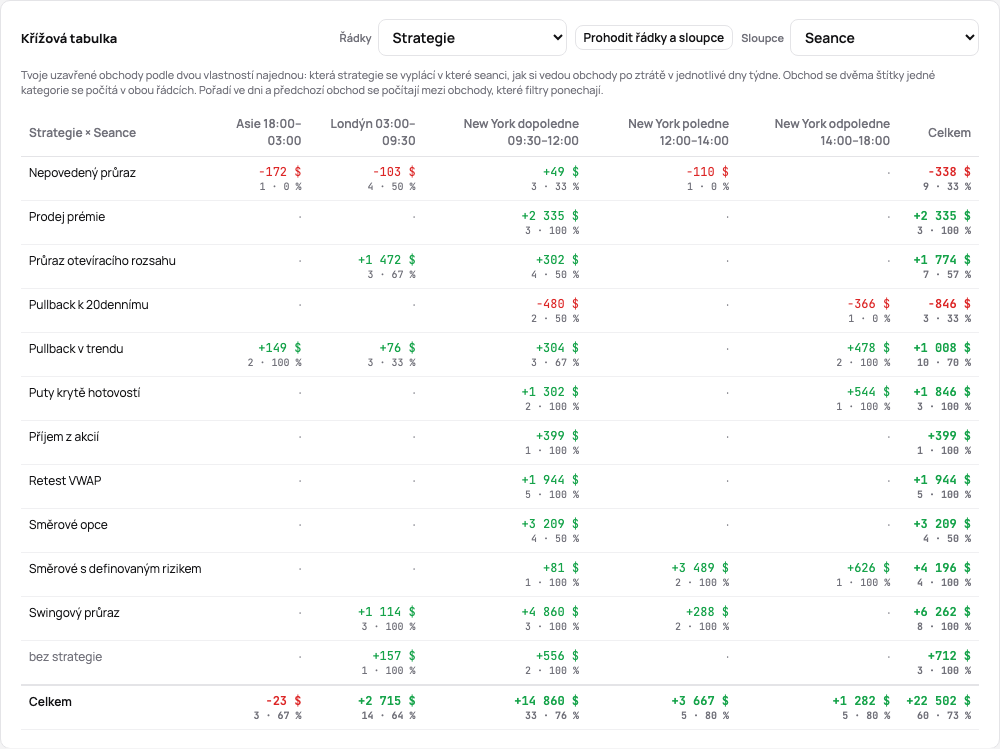Click the -172 $ value for Nepovedený průraz
This screenshot has width=1000, height=749.
280,172
